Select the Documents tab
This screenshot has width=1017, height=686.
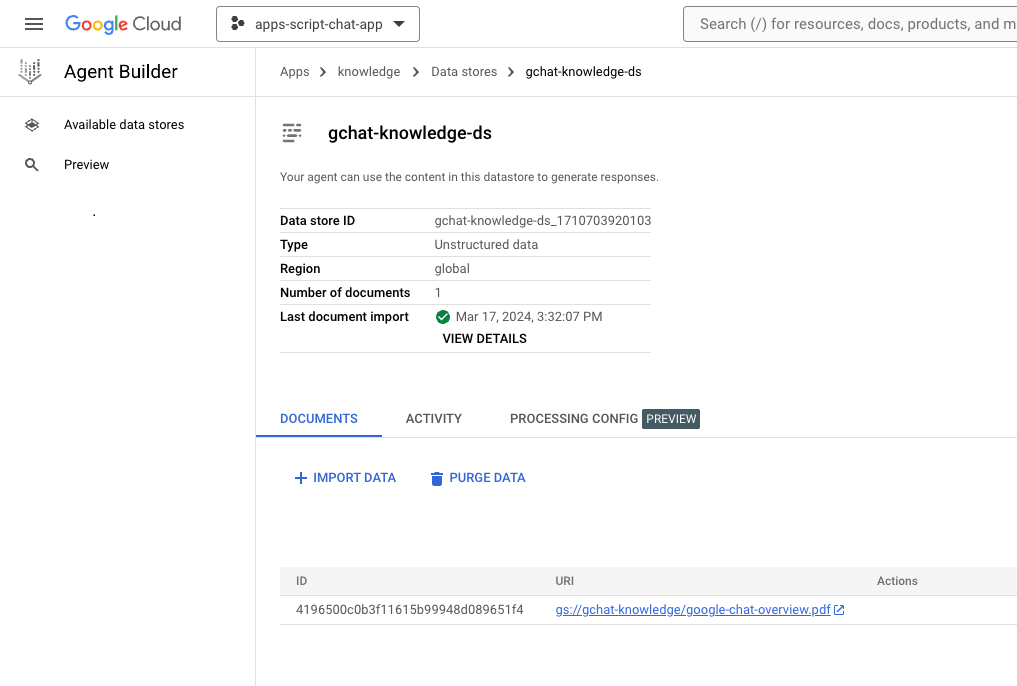click(318, 419)
